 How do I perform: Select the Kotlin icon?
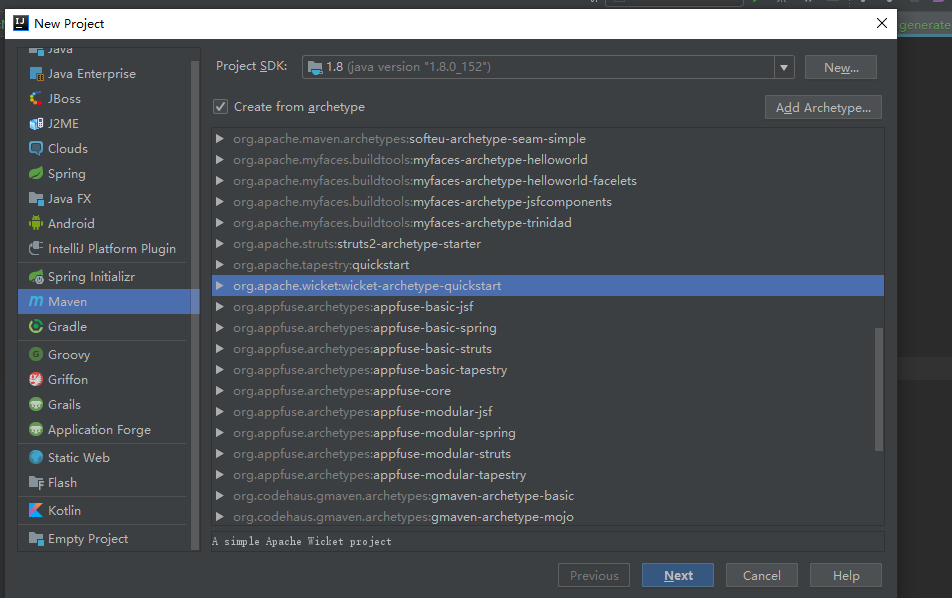36,511
